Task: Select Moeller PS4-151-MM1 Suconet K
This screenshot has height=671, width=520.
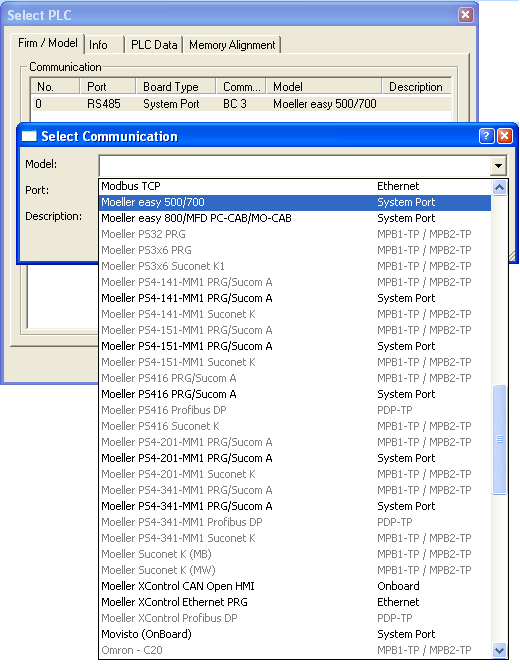Action: click(x=295, y=362)
